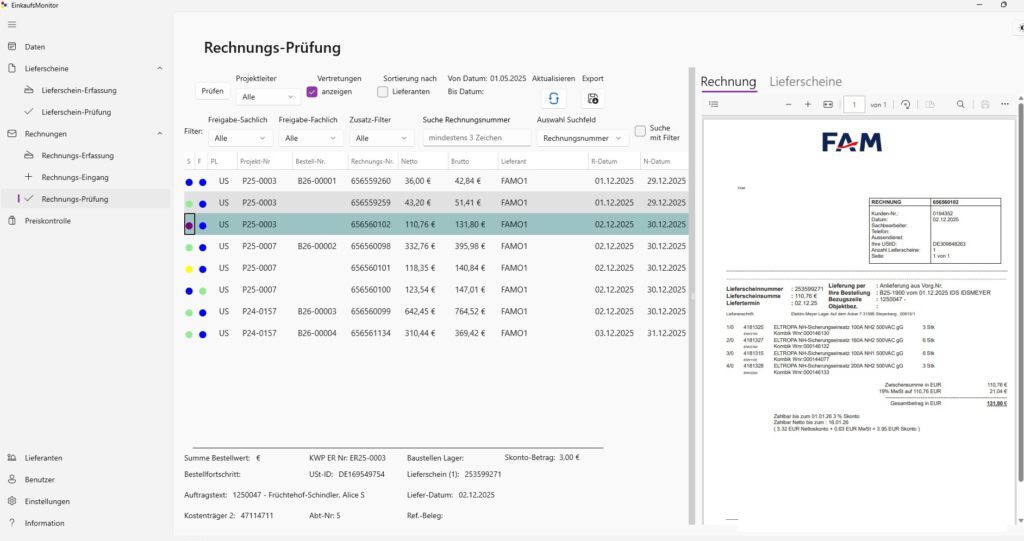Click the Lieferscheine document icon
Screen dimensions: 1024x541
pos(12,69)
